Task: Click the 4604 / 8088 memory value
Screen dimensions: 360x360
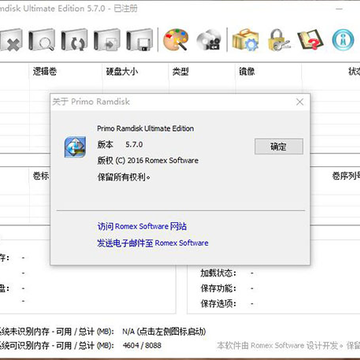Action: [x=142, y=345]
